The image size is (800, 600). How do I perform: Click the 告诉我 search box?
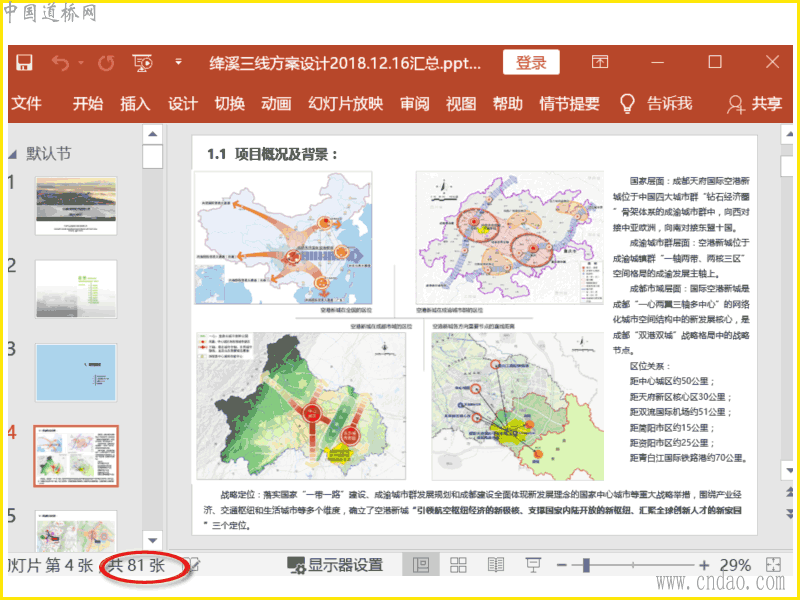(669, 104)
